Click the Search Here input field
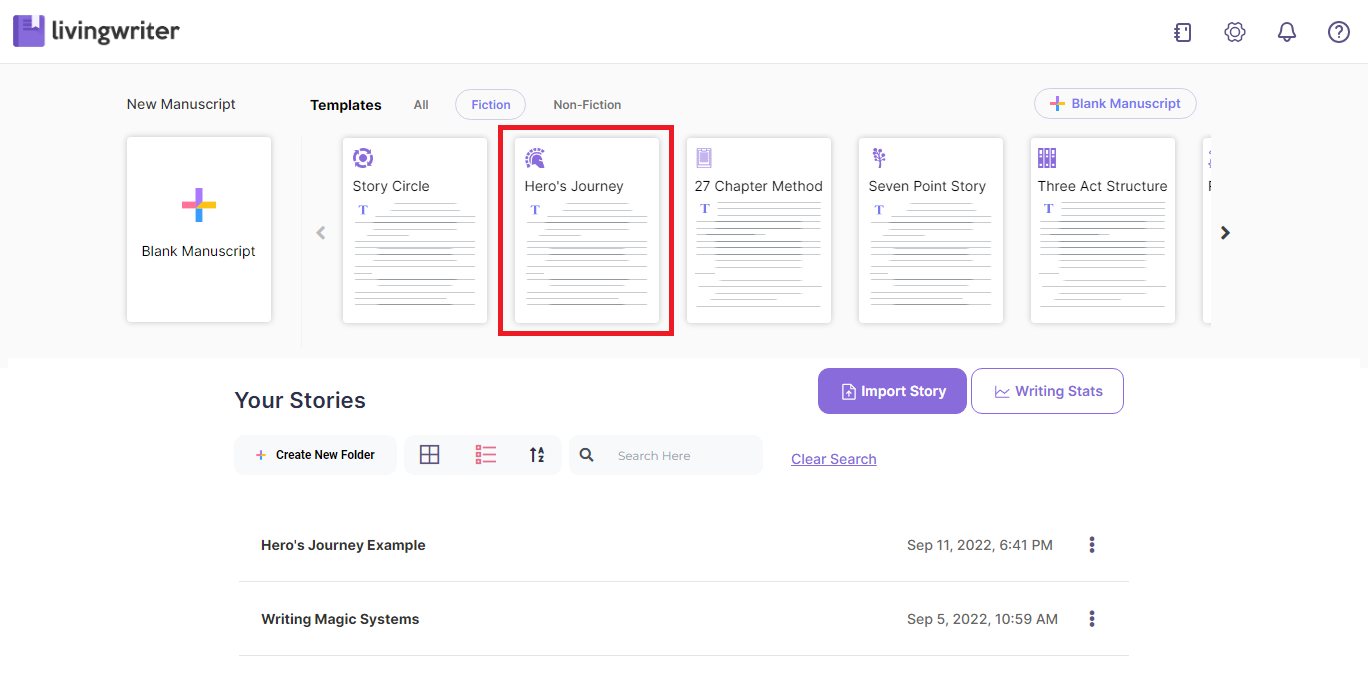 (660, 454)
